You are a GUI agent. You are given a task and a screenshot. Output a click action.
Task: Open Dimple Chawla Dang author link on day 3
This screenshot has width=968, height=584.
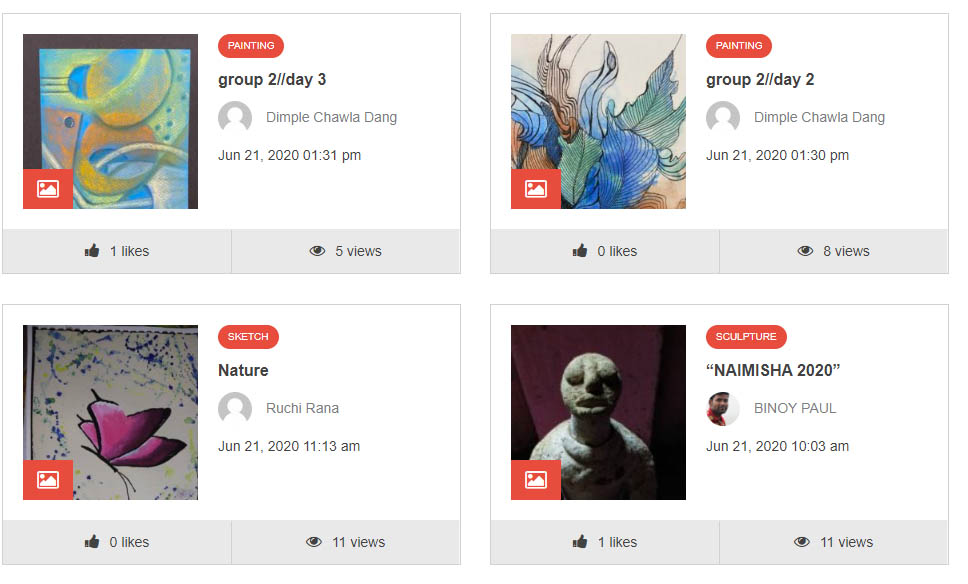pos(332,117)
